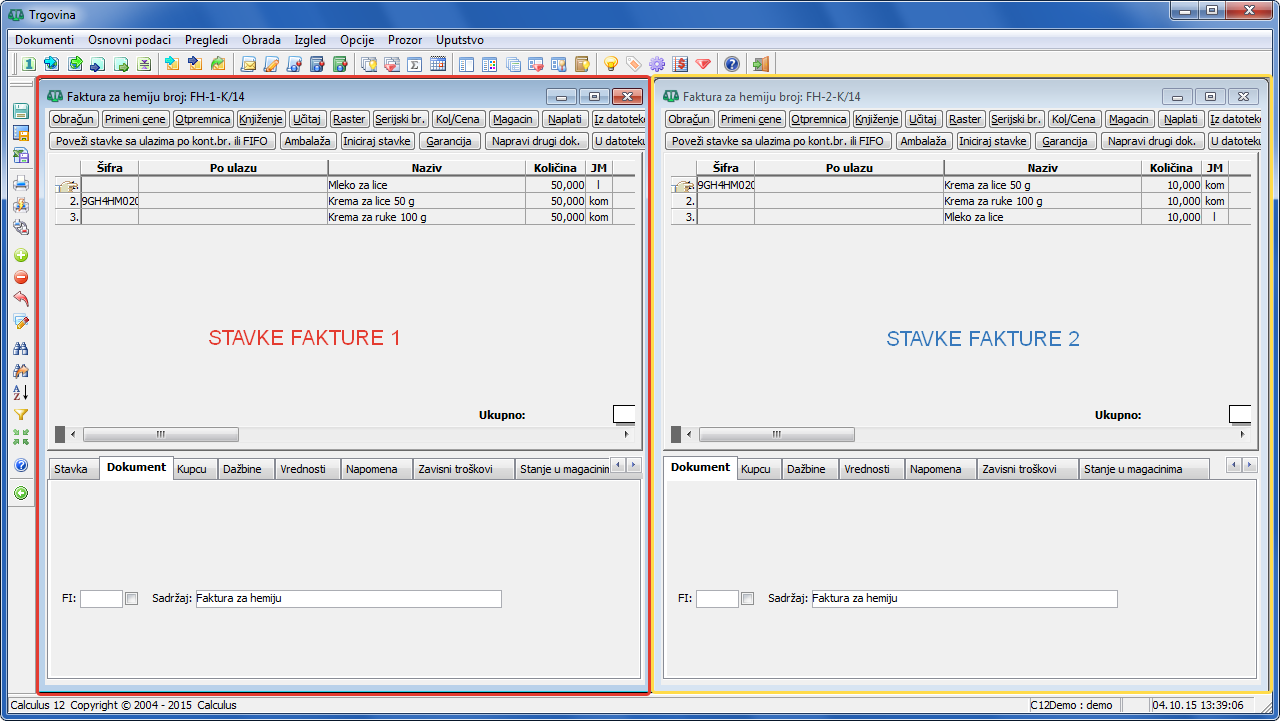Toggle the FI checkbox in invoice FH-1-K/14
Viewport: 1280px width, 721px height.
click(131, 599)
